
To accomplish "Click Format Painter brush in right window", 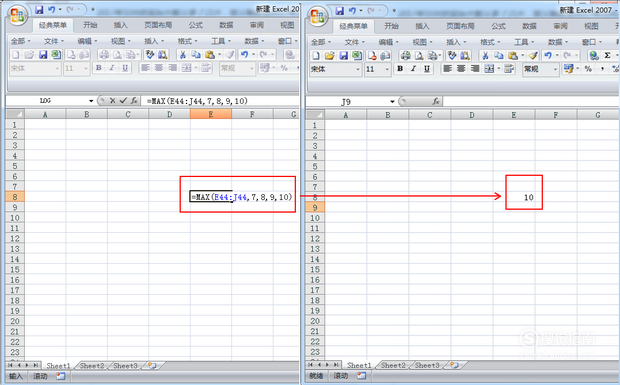I will click(x=533, y=55).
